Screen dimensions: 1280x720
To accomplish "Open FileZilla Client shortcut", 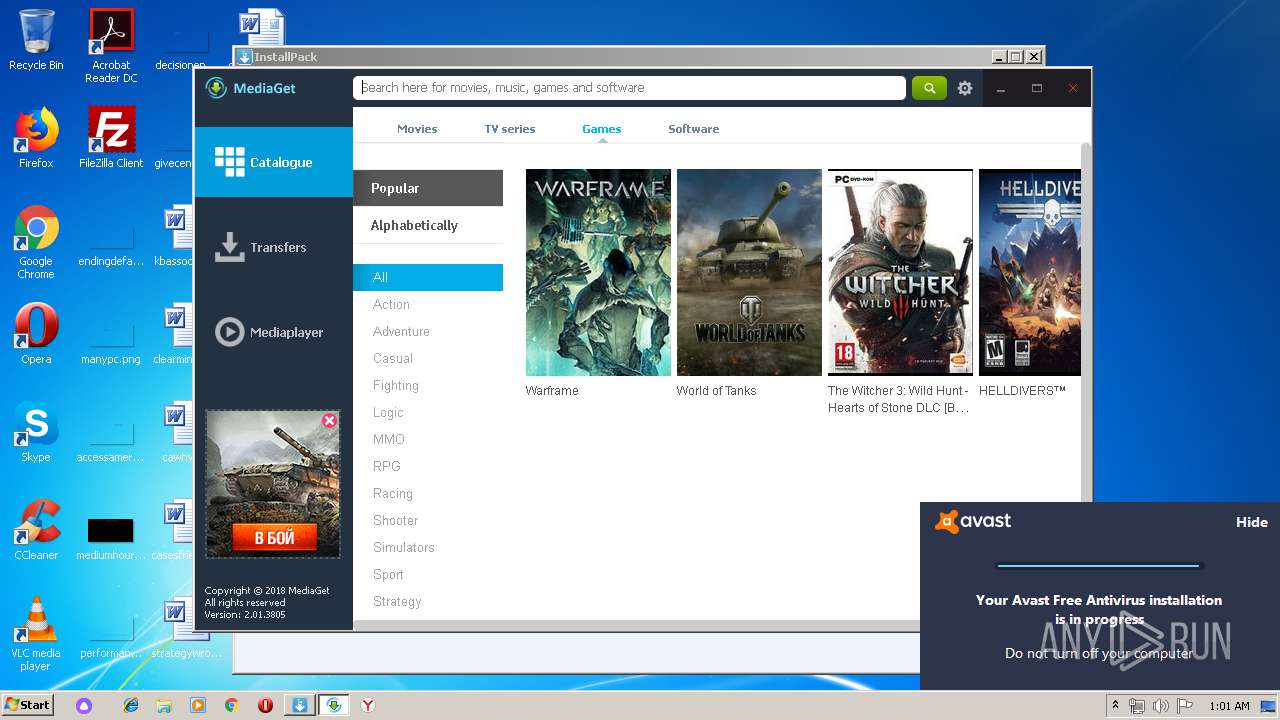I will (111, 138).
